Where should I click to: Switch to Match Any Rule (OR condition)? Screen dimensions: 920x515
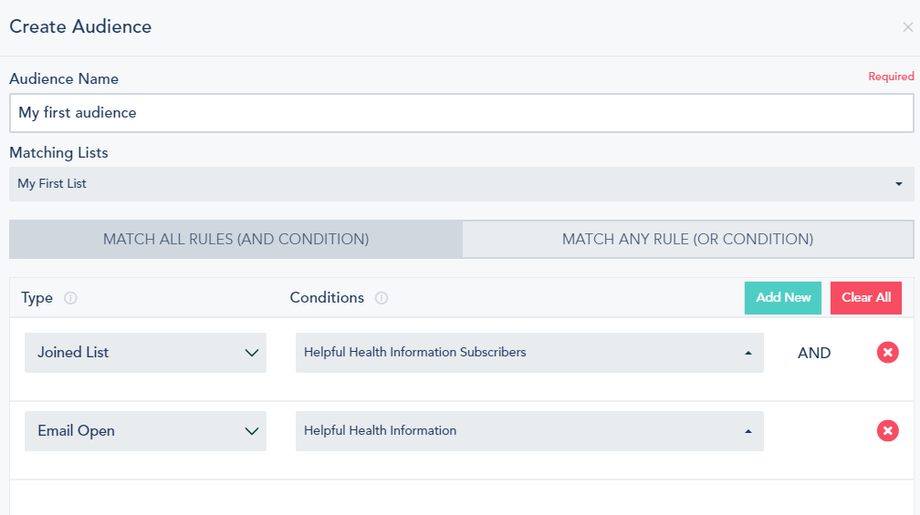click(x=687, y=239)
